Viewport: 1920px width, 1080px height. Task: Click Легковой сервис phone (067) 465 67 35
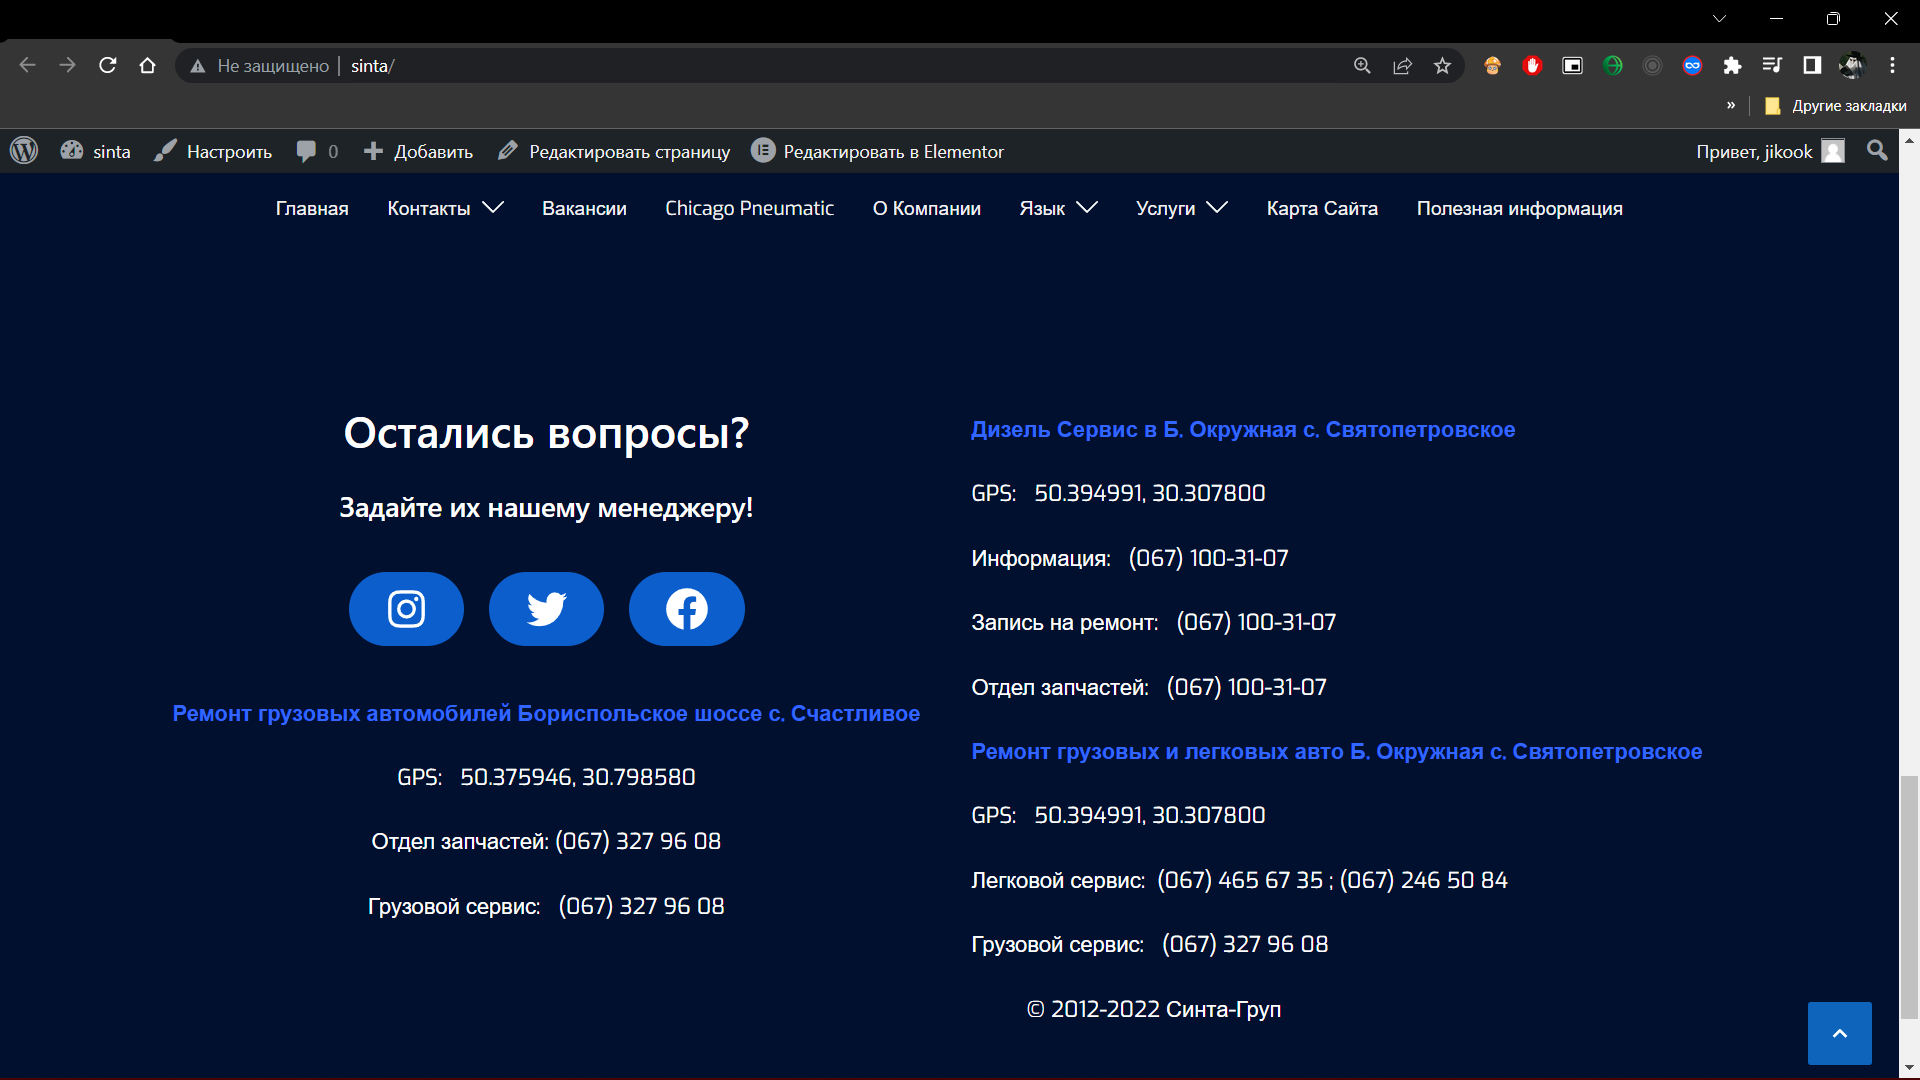(x=1240, y=880)
